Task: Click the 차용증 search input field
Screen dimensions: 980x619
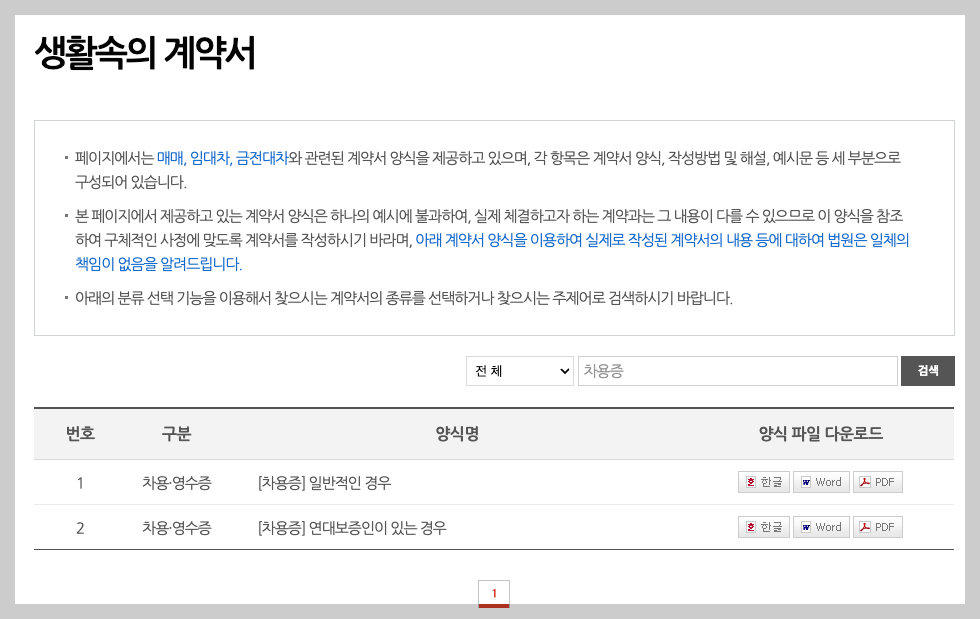Action: tap(738, 370)
